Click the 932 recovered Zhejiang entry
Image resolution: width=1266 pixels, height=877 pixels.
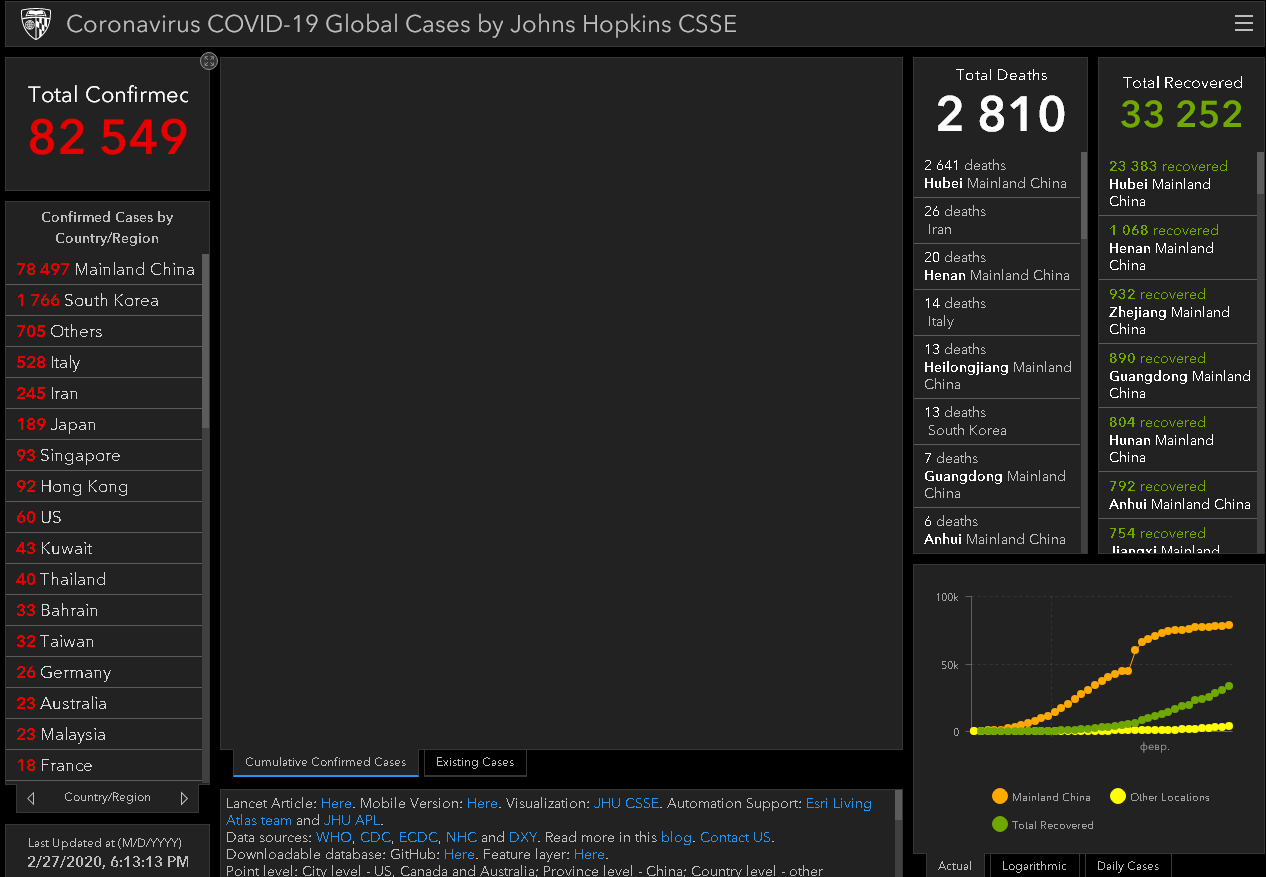coord(1177,312)
